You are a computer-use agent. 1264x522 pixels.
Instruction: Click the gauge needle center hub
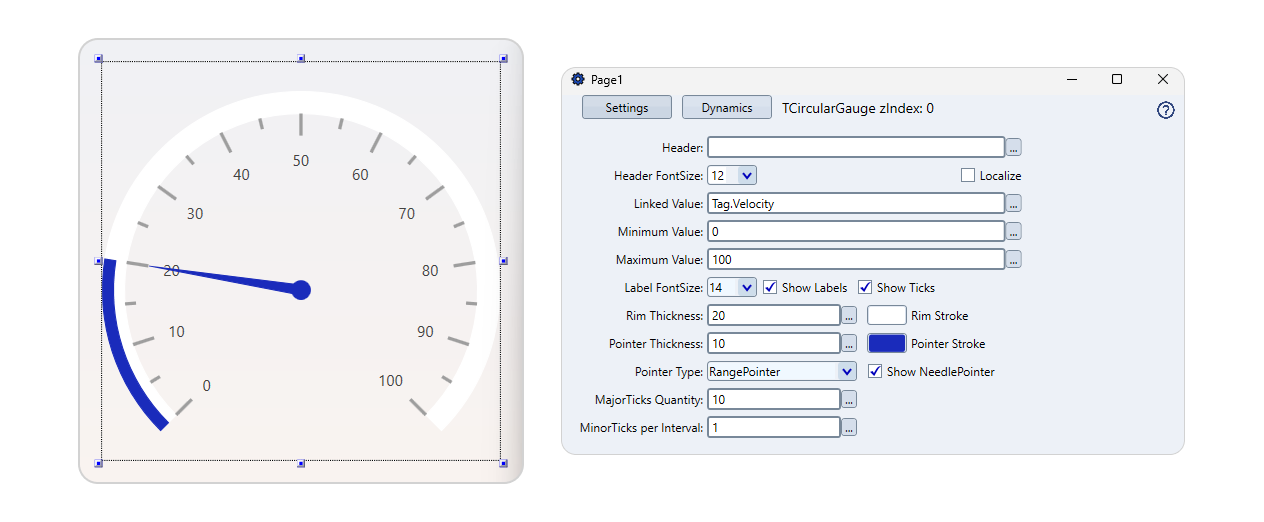coord(301,290)
